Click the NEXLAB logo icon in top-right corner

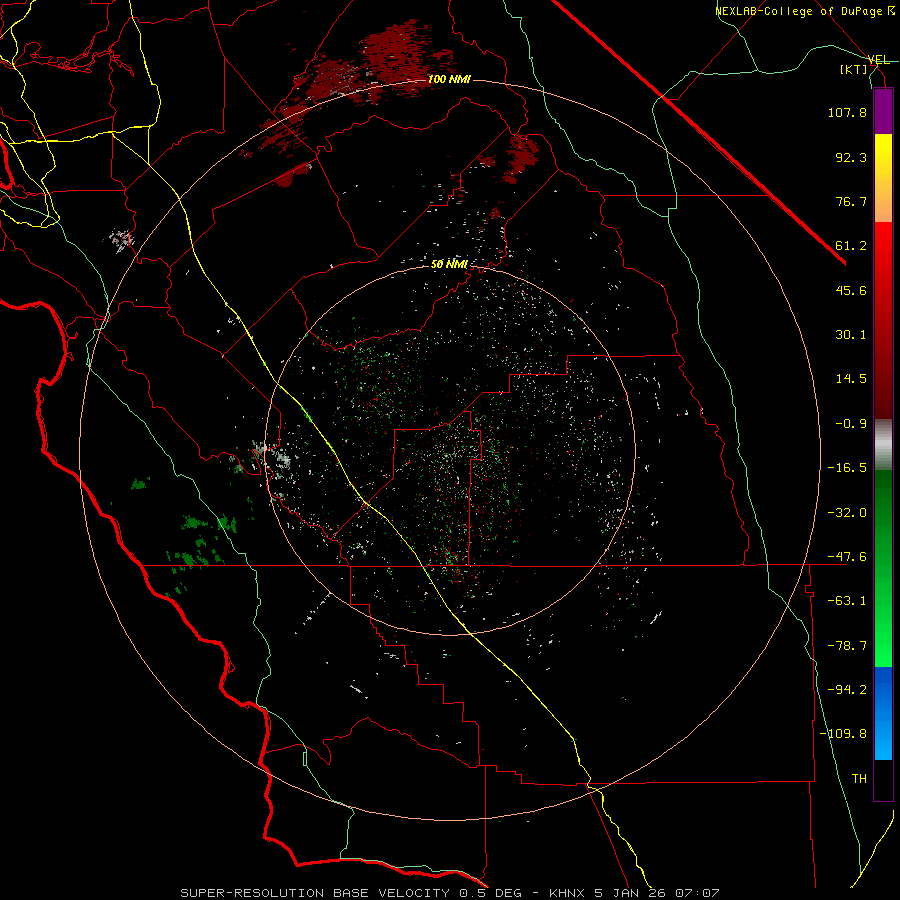(890, 11)
